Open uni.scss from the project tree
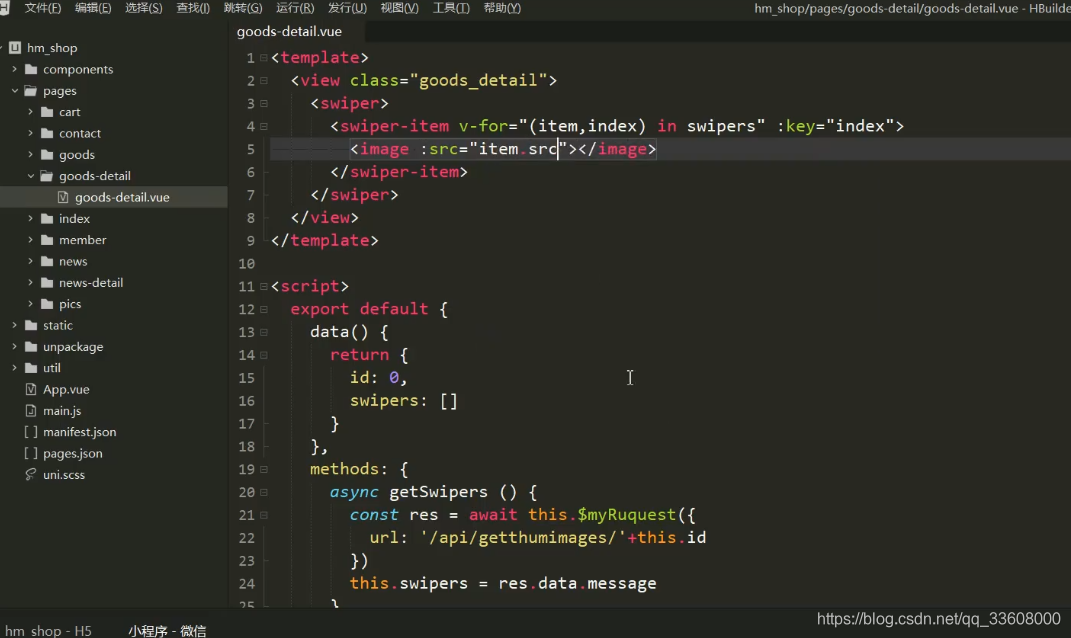 pyautogui.click(x=64, y=474)
